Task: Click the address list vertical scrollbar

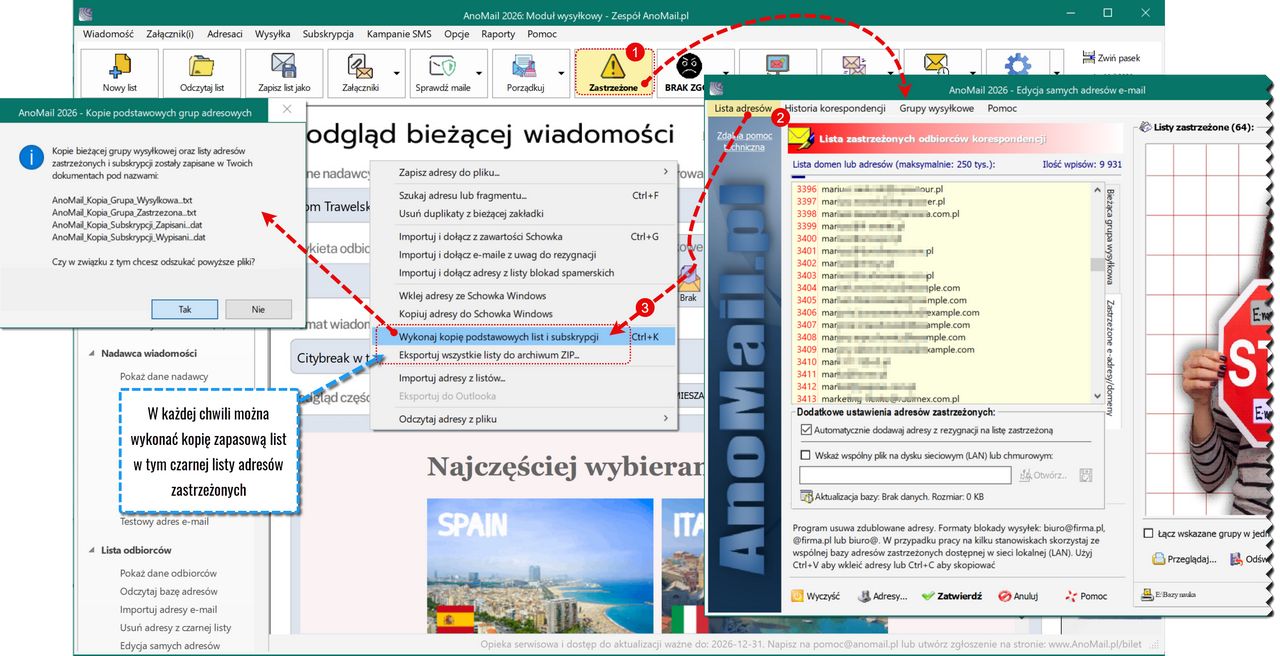Action: click(1097, 293)
